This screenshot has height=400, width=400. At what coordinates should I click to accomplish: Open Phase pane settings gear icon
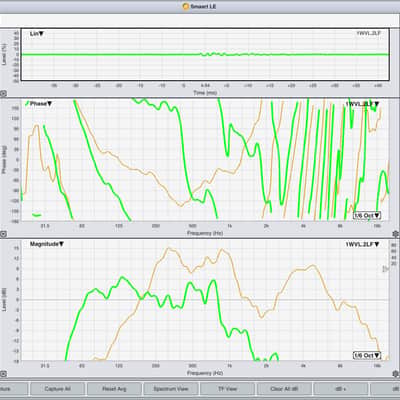pyautogui.click(x=396, y=234)
